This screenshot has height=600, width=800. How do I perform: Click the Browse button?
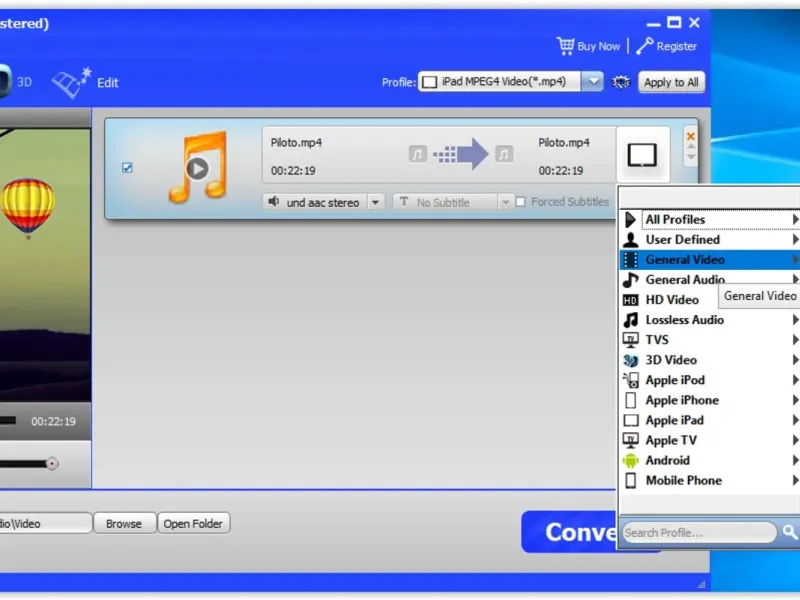pos(124,523)
